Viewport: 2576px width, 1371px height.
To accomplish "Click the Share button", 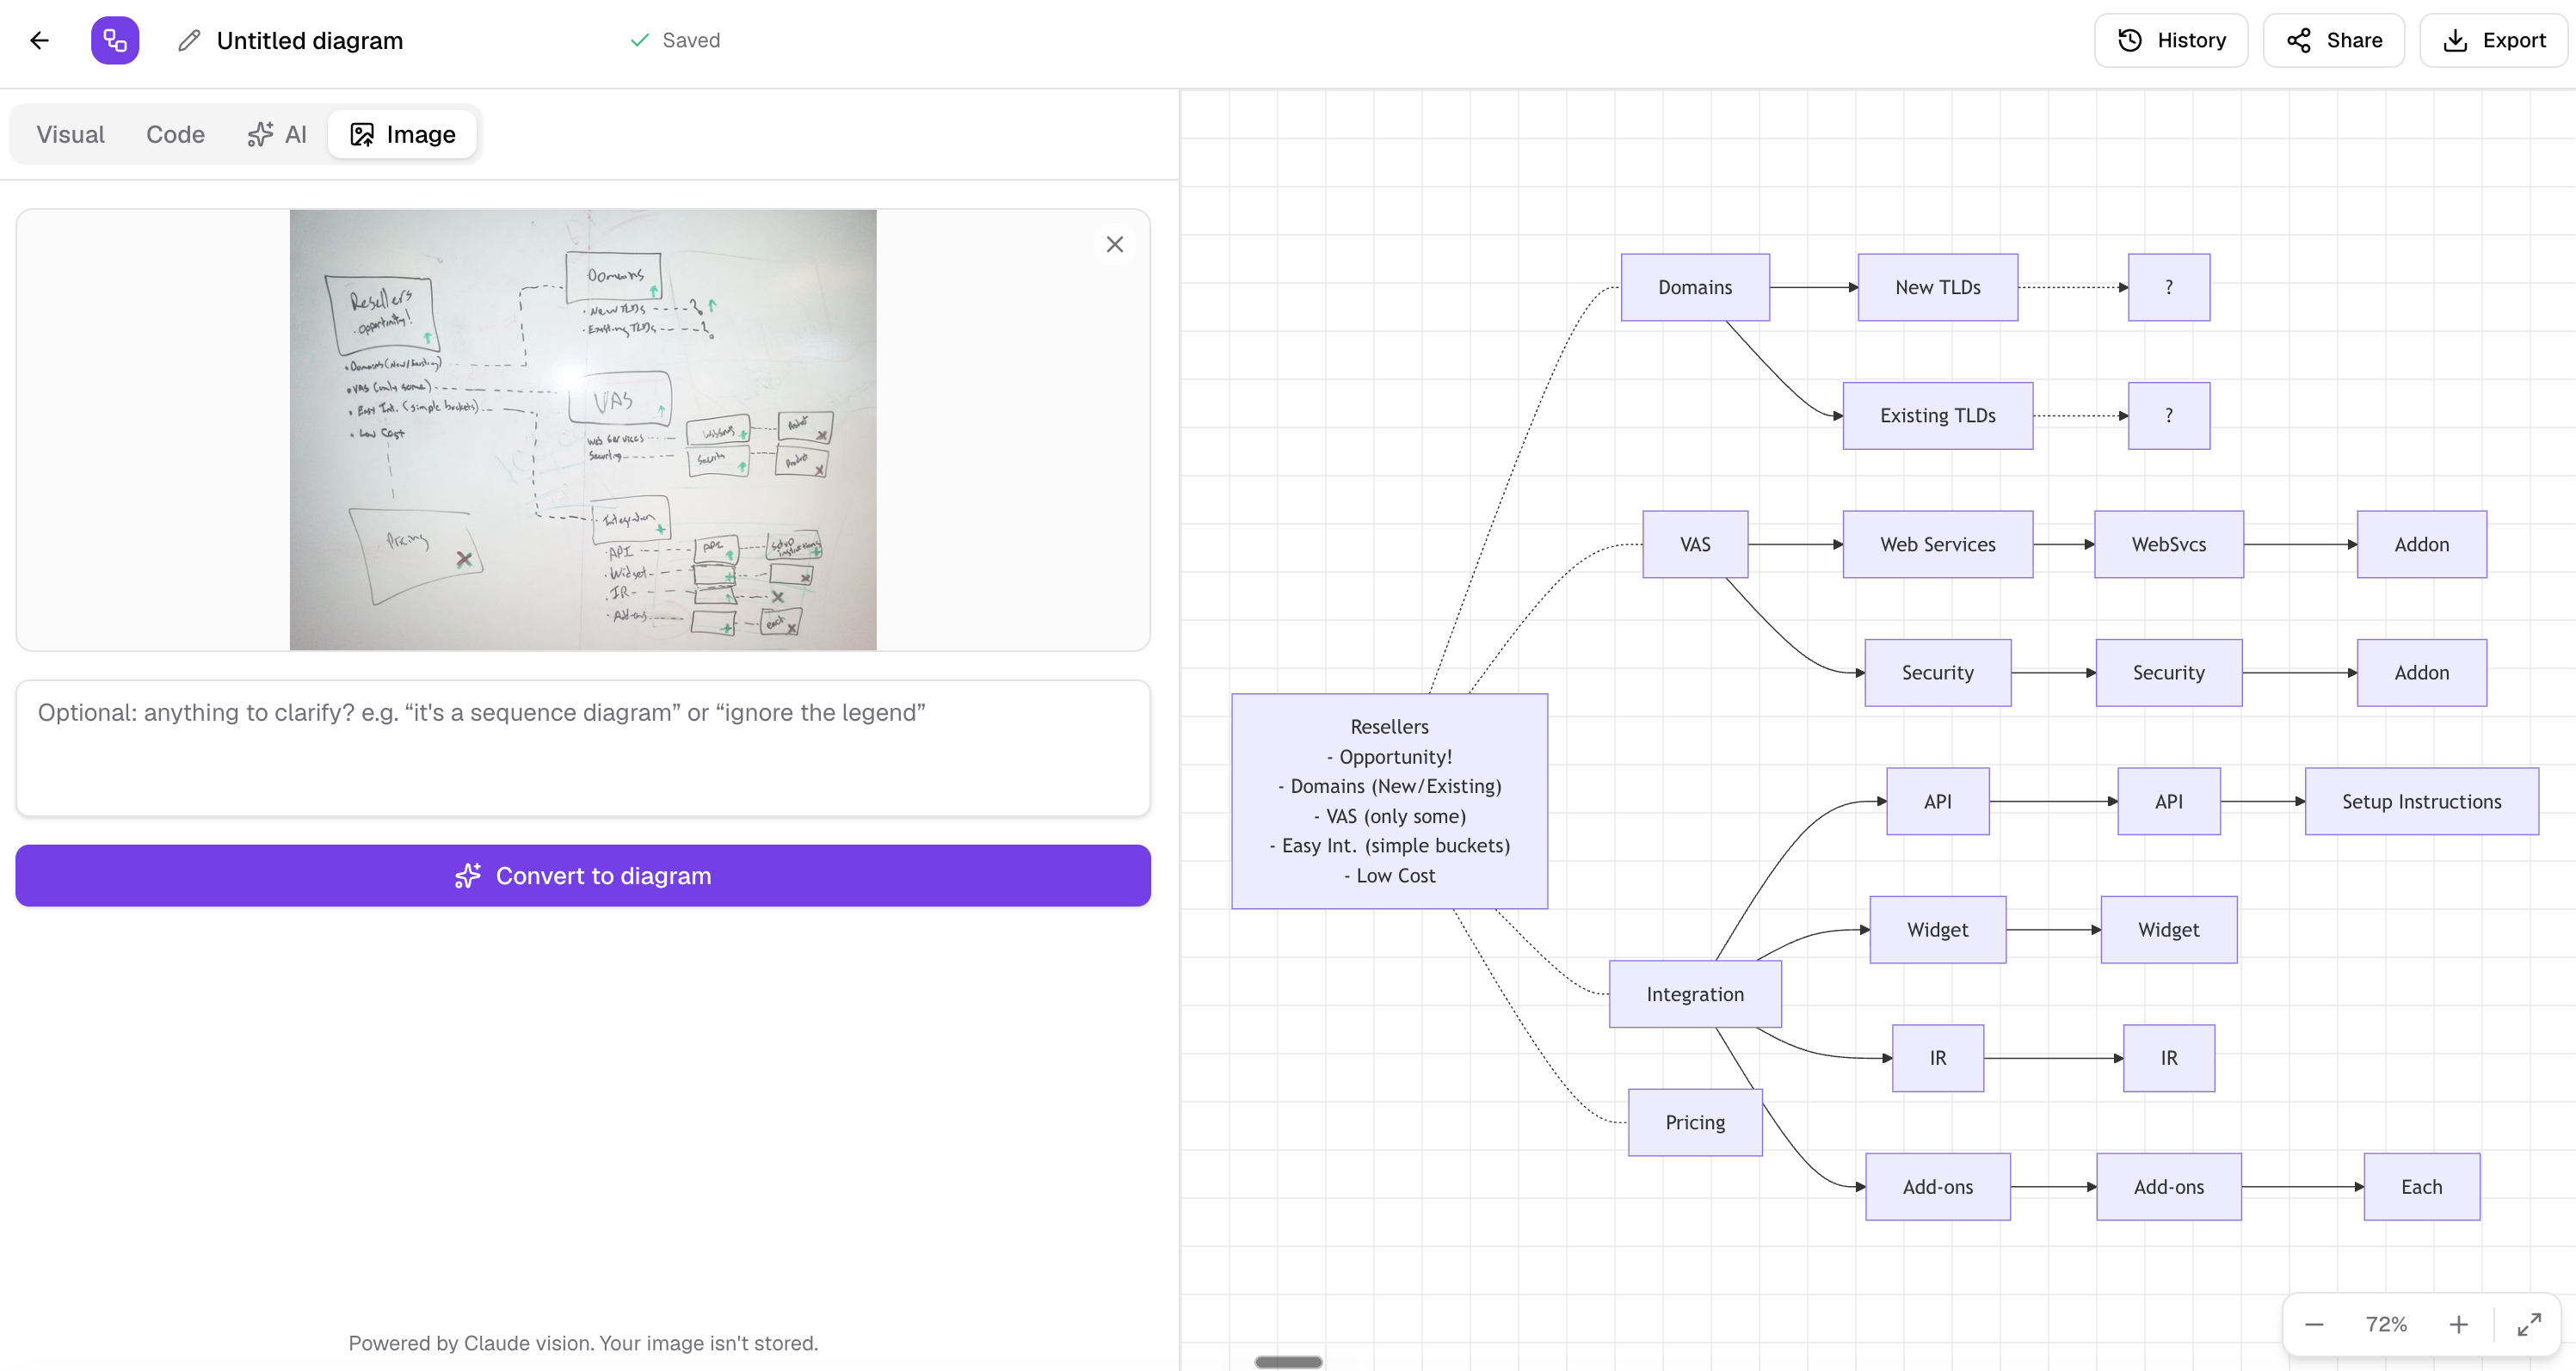I will pyautogui.click(x=2333, y=40).
